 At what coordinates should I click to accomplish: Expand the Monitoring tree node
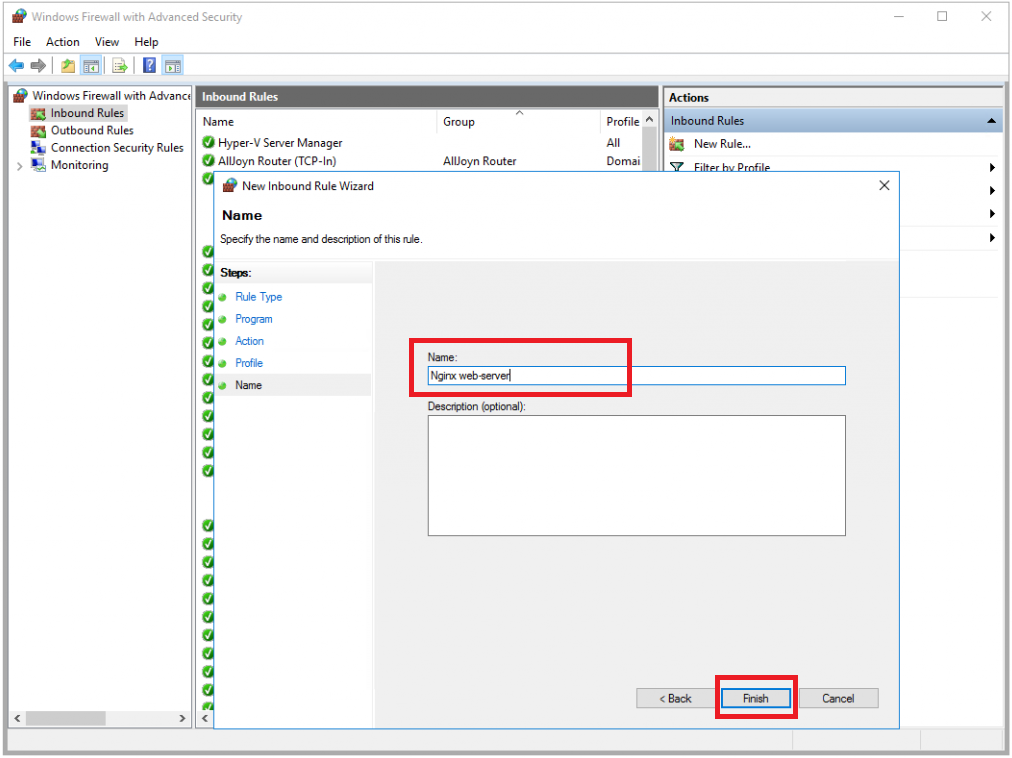(x=19, y=166)
